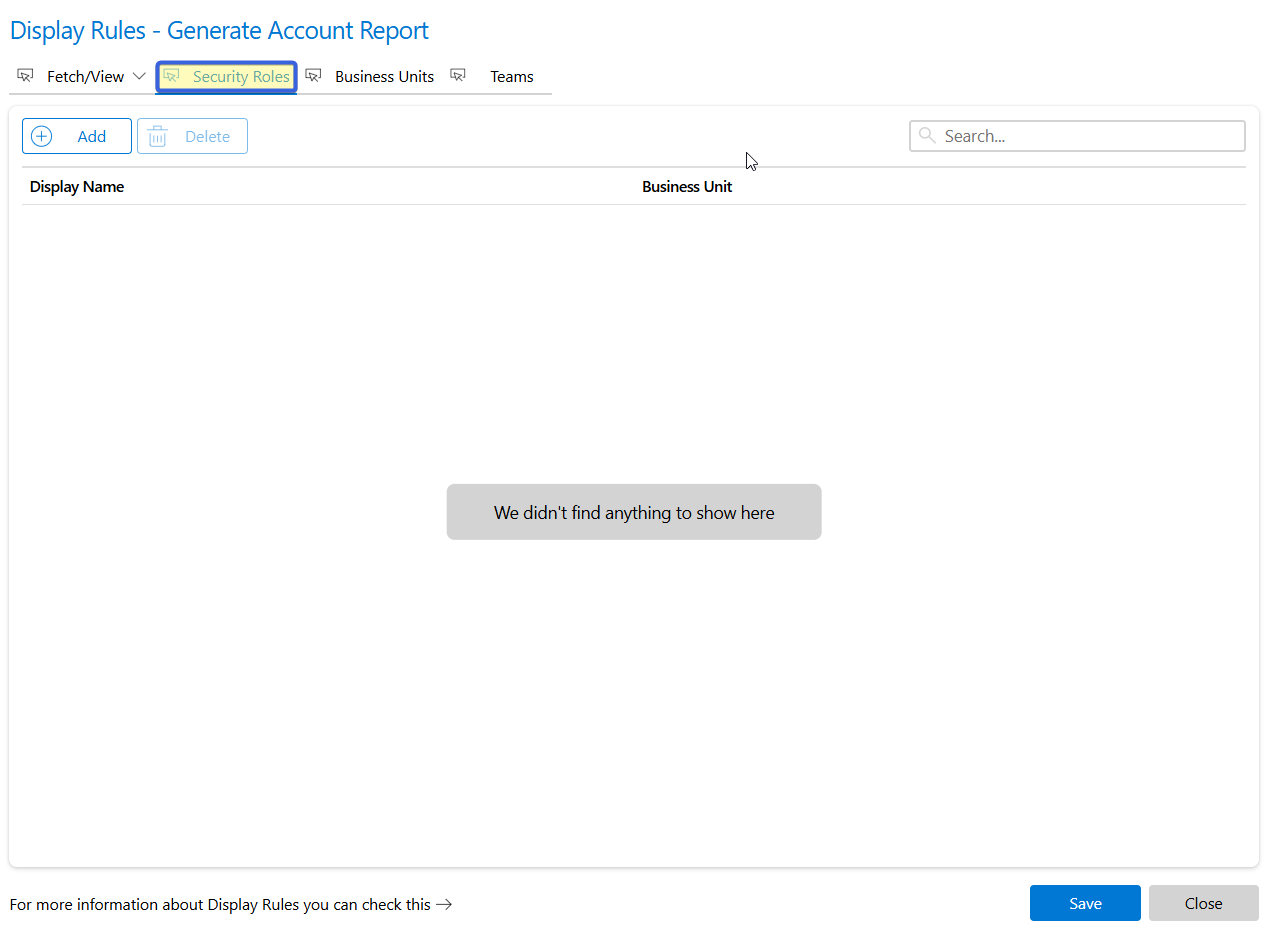Click the trash can icon on Delete
The width and height of the screenshot is (1267, 931).
(x=157, y=136)
